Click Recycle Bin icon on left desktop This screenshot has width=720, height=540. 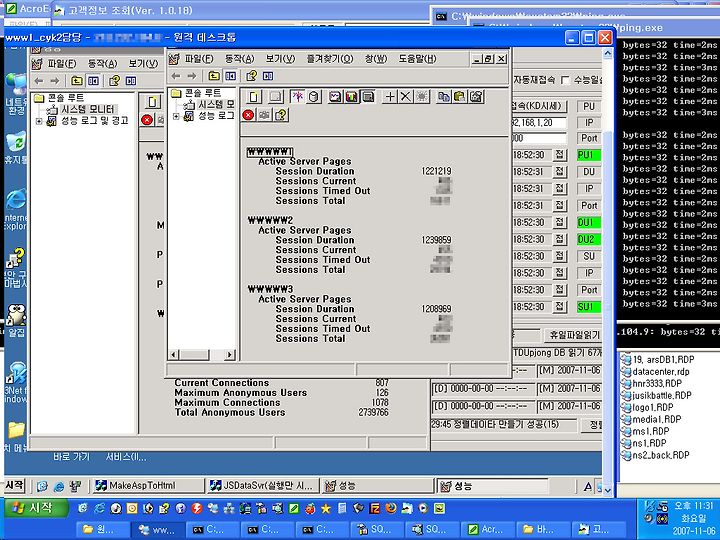click(16, 142)
